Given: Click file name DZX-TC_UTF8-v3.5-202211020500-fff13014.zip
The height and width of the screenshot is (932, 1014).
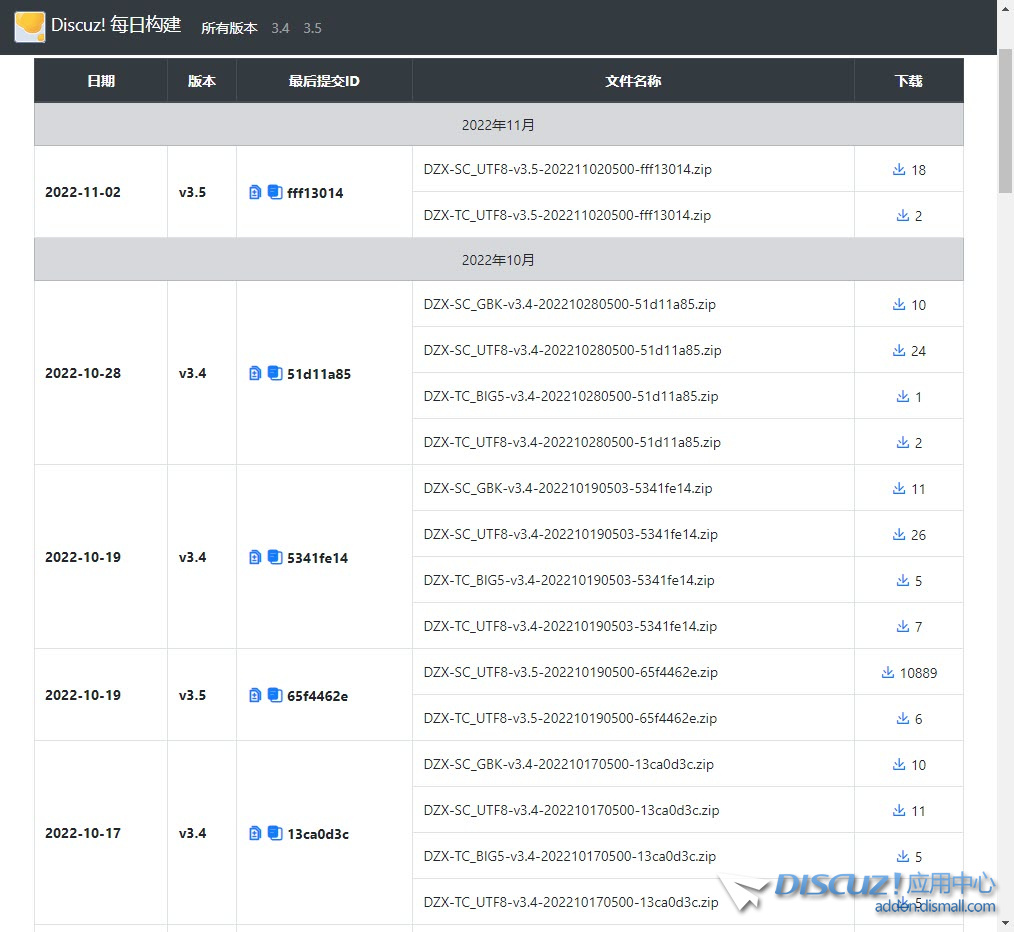Looking at the screenshot, I should click(567, 215).
